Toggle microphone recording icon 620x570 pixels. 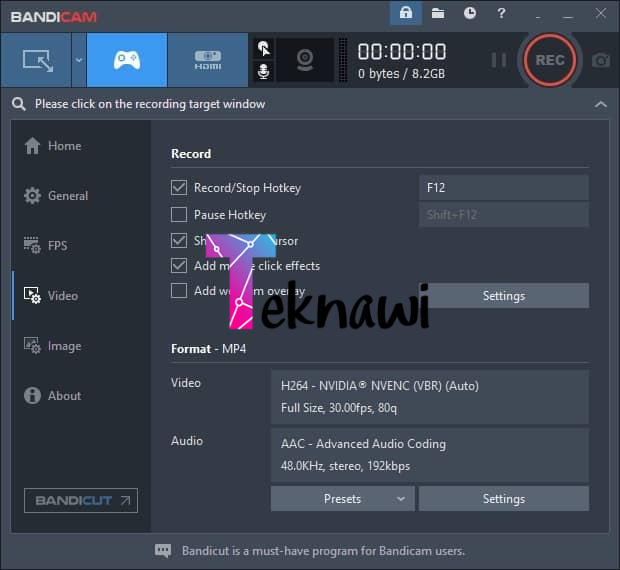(263, 72)
